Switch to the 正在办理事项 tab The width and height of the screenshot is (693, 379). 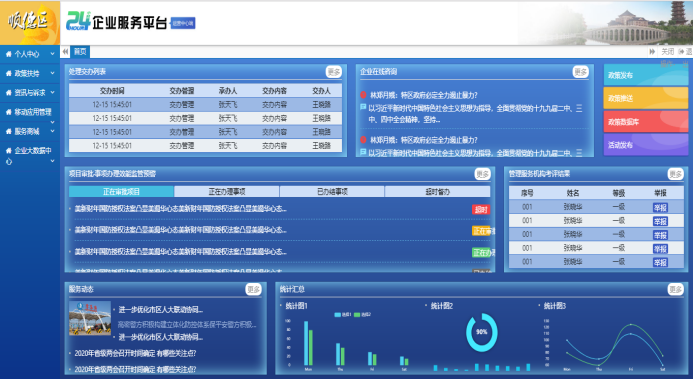coord(227,192)
